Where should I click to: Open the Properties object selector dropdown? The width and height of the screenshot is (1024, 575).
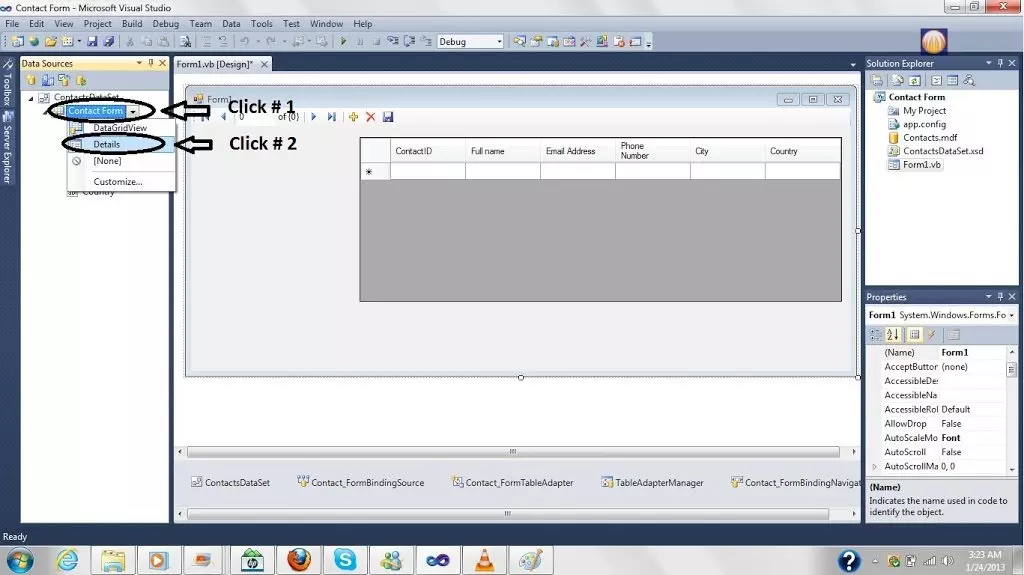[1012, 315]
